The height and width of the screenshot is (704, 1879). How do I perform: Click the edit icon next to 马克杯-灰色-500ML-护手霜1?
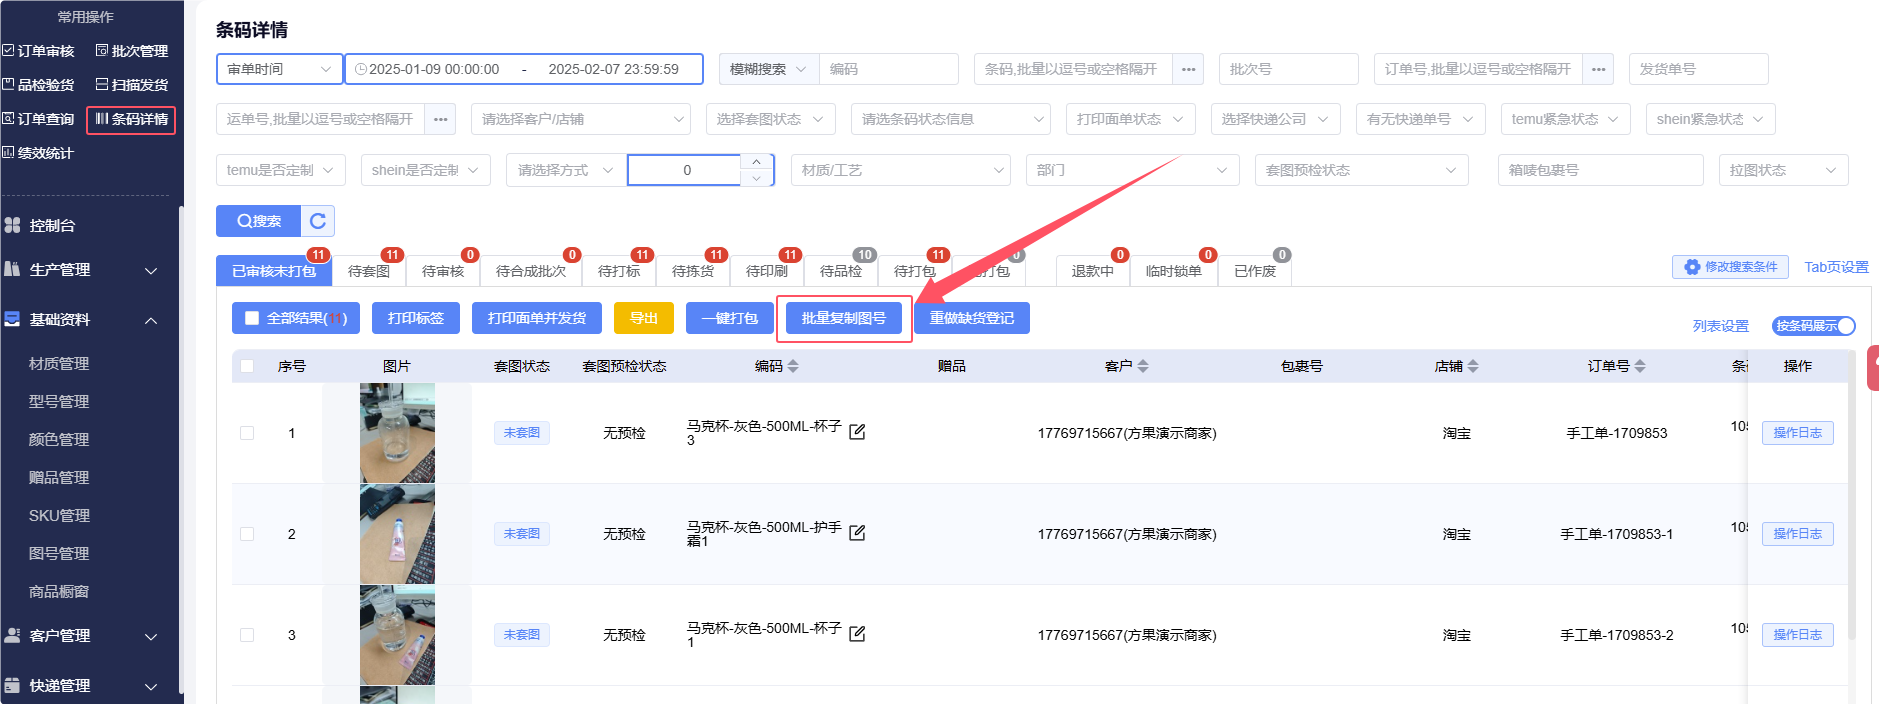click(x=857, y=533)
